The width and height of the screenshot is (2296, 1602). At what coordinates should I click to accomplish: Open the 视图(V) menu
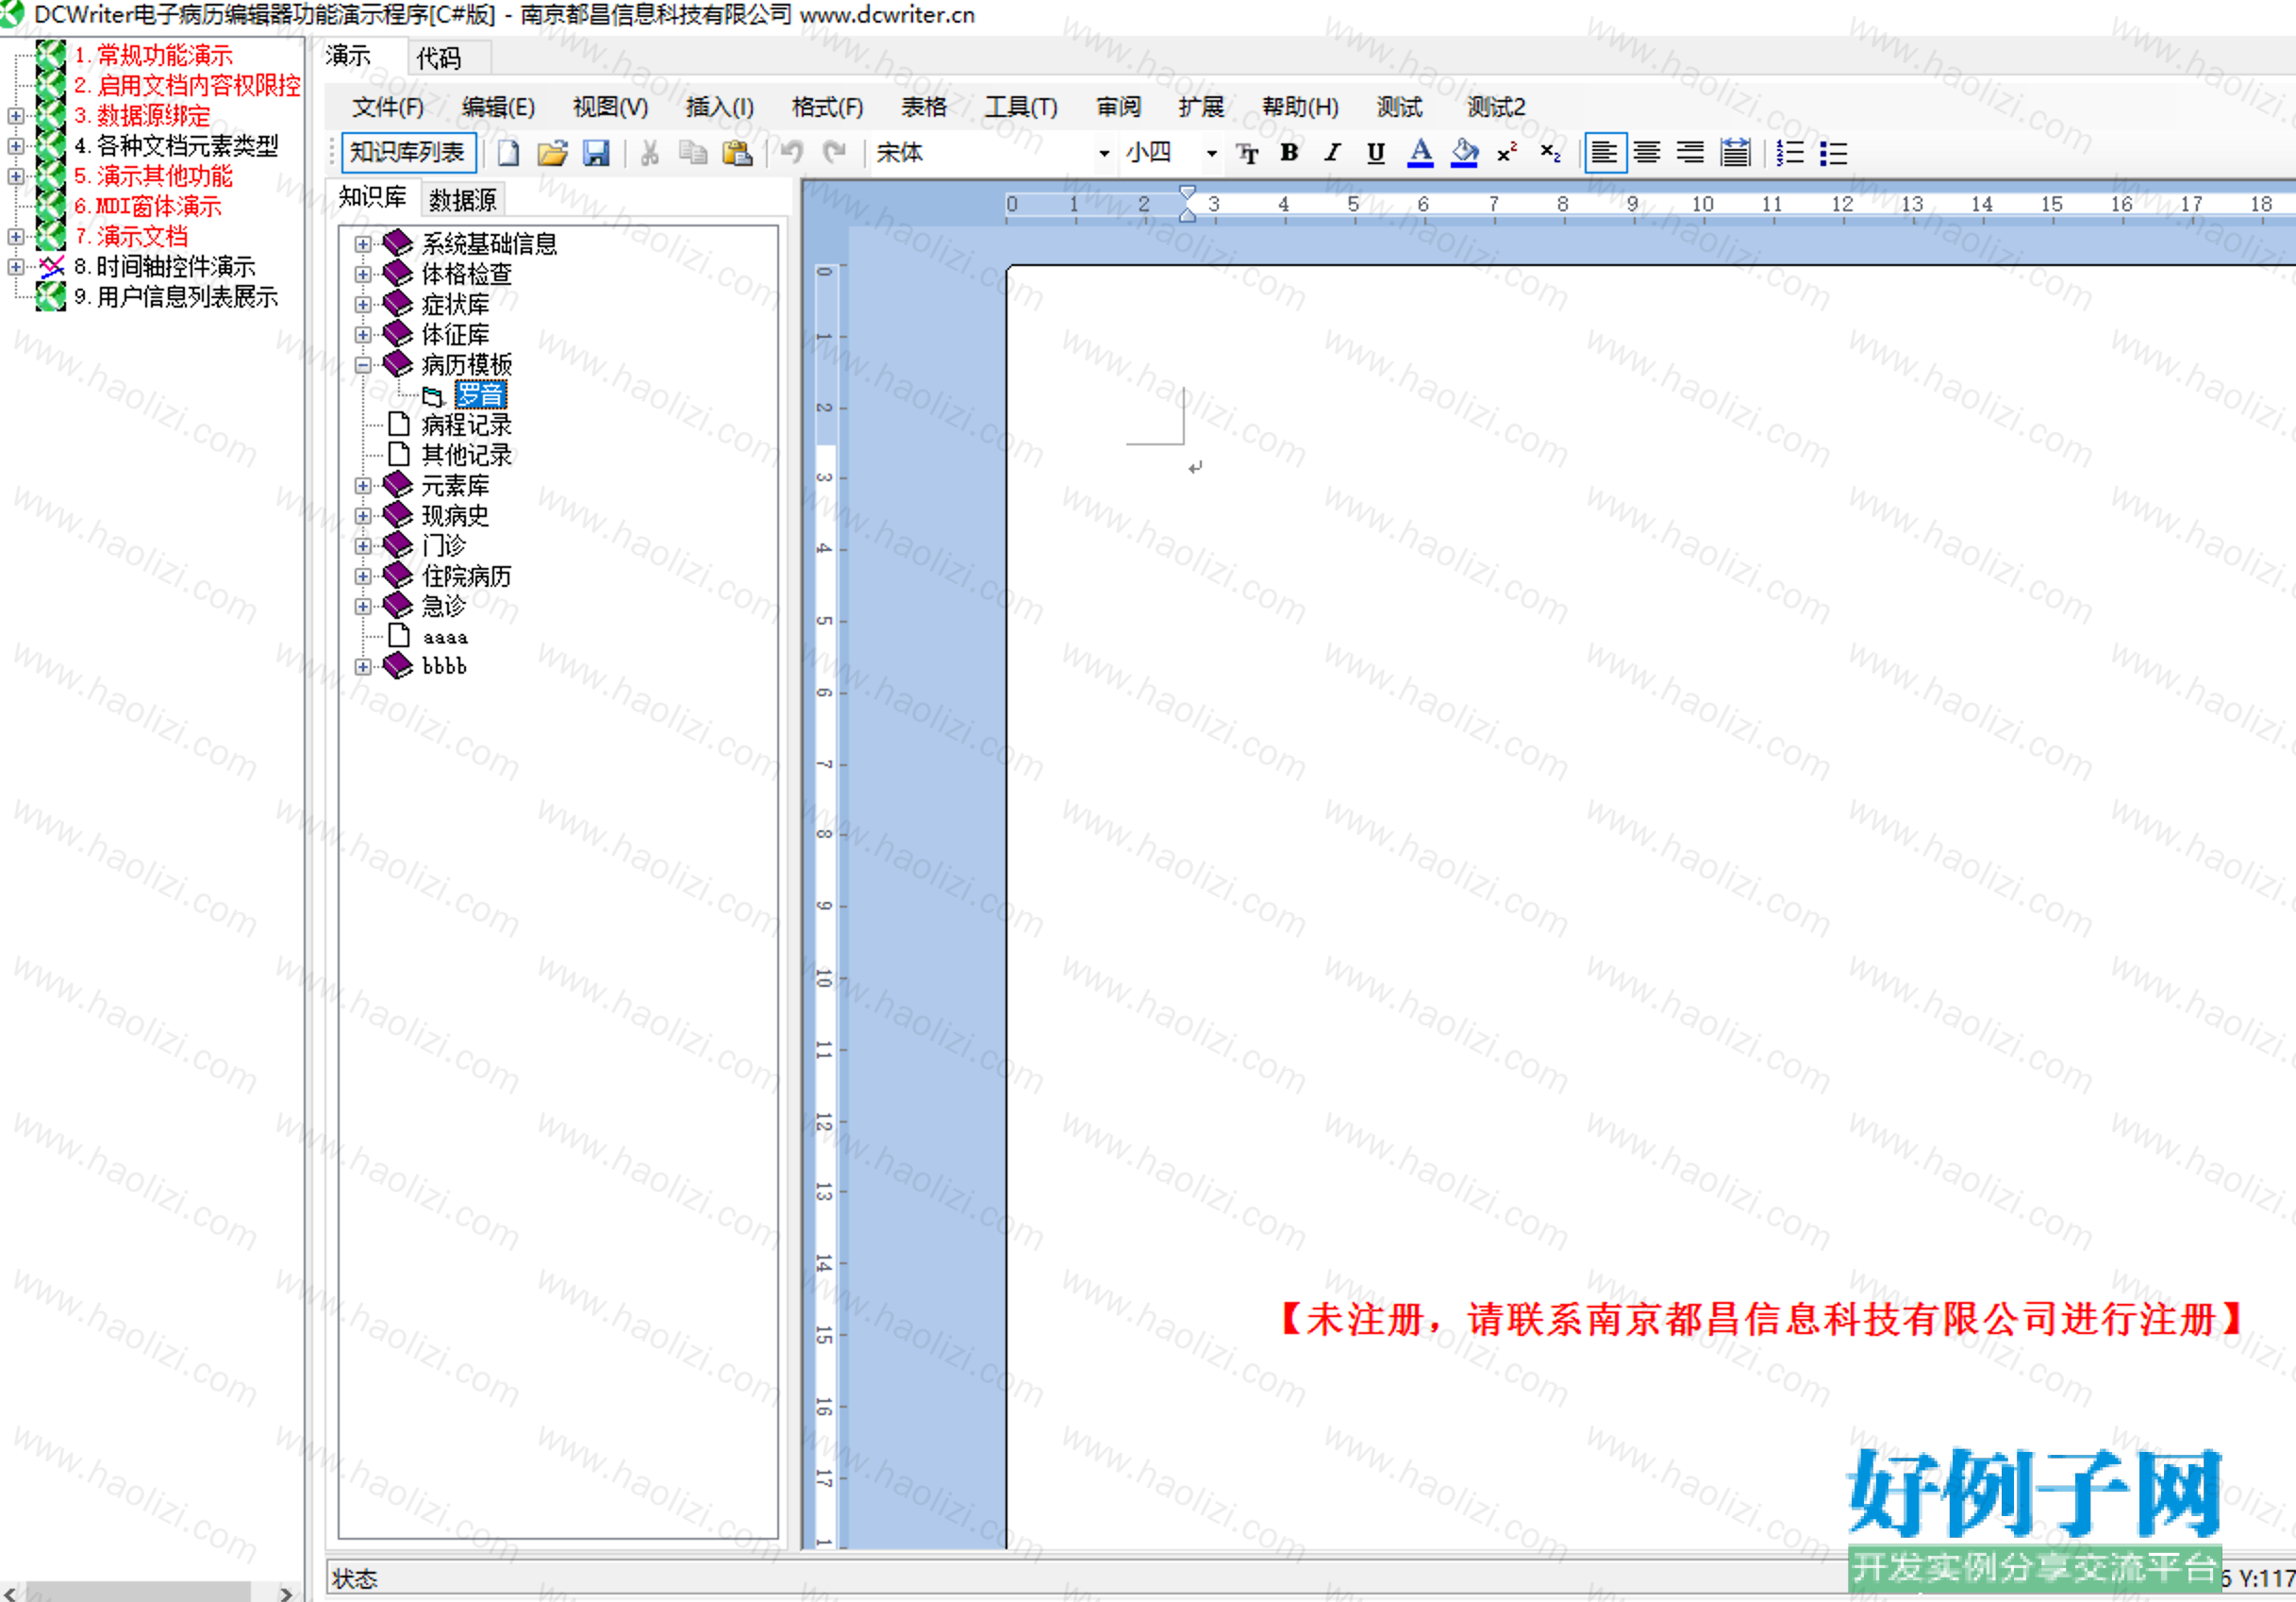(610, 107)
